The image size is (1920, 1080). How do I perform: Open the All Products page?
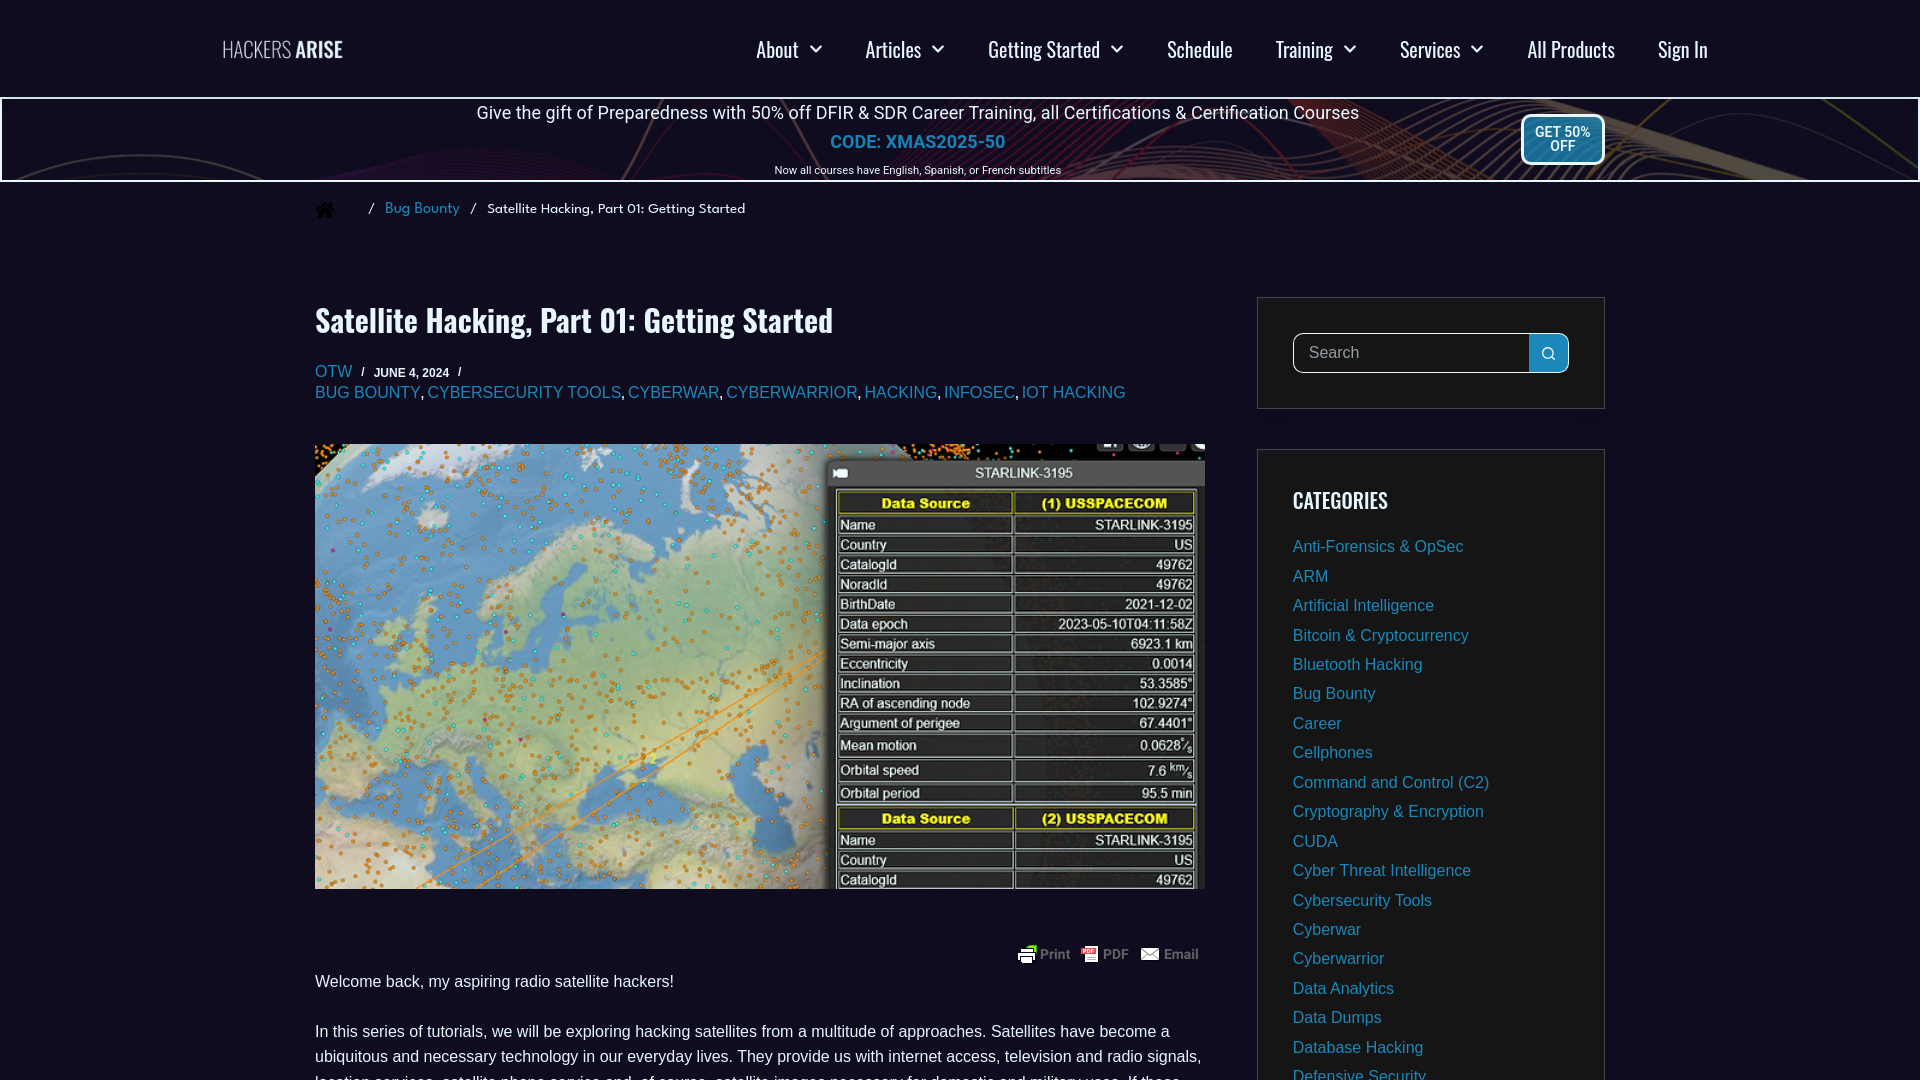pyautogui.click(x=1570, y=49)
